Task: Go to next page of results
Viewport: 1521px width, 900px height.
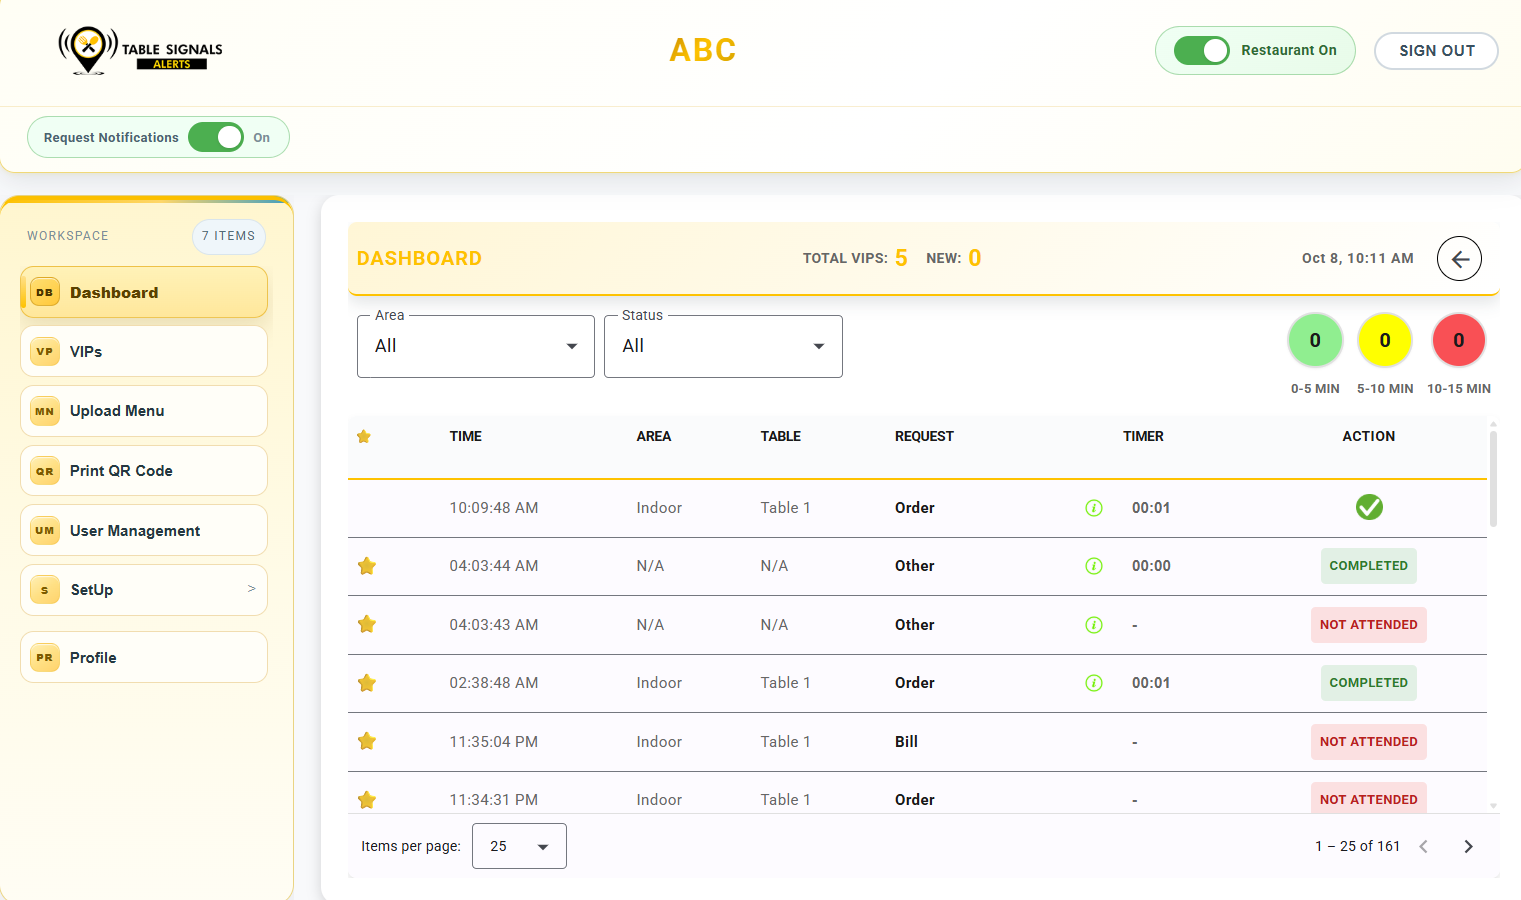Action: tap(1468, 847)
